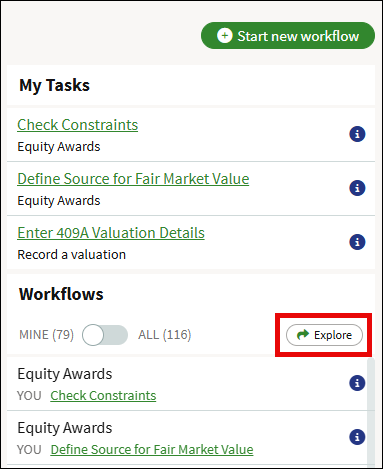383x469 pixels.
Task: Open Check Constraints link under Workflows
Action: tap(103, 396)
